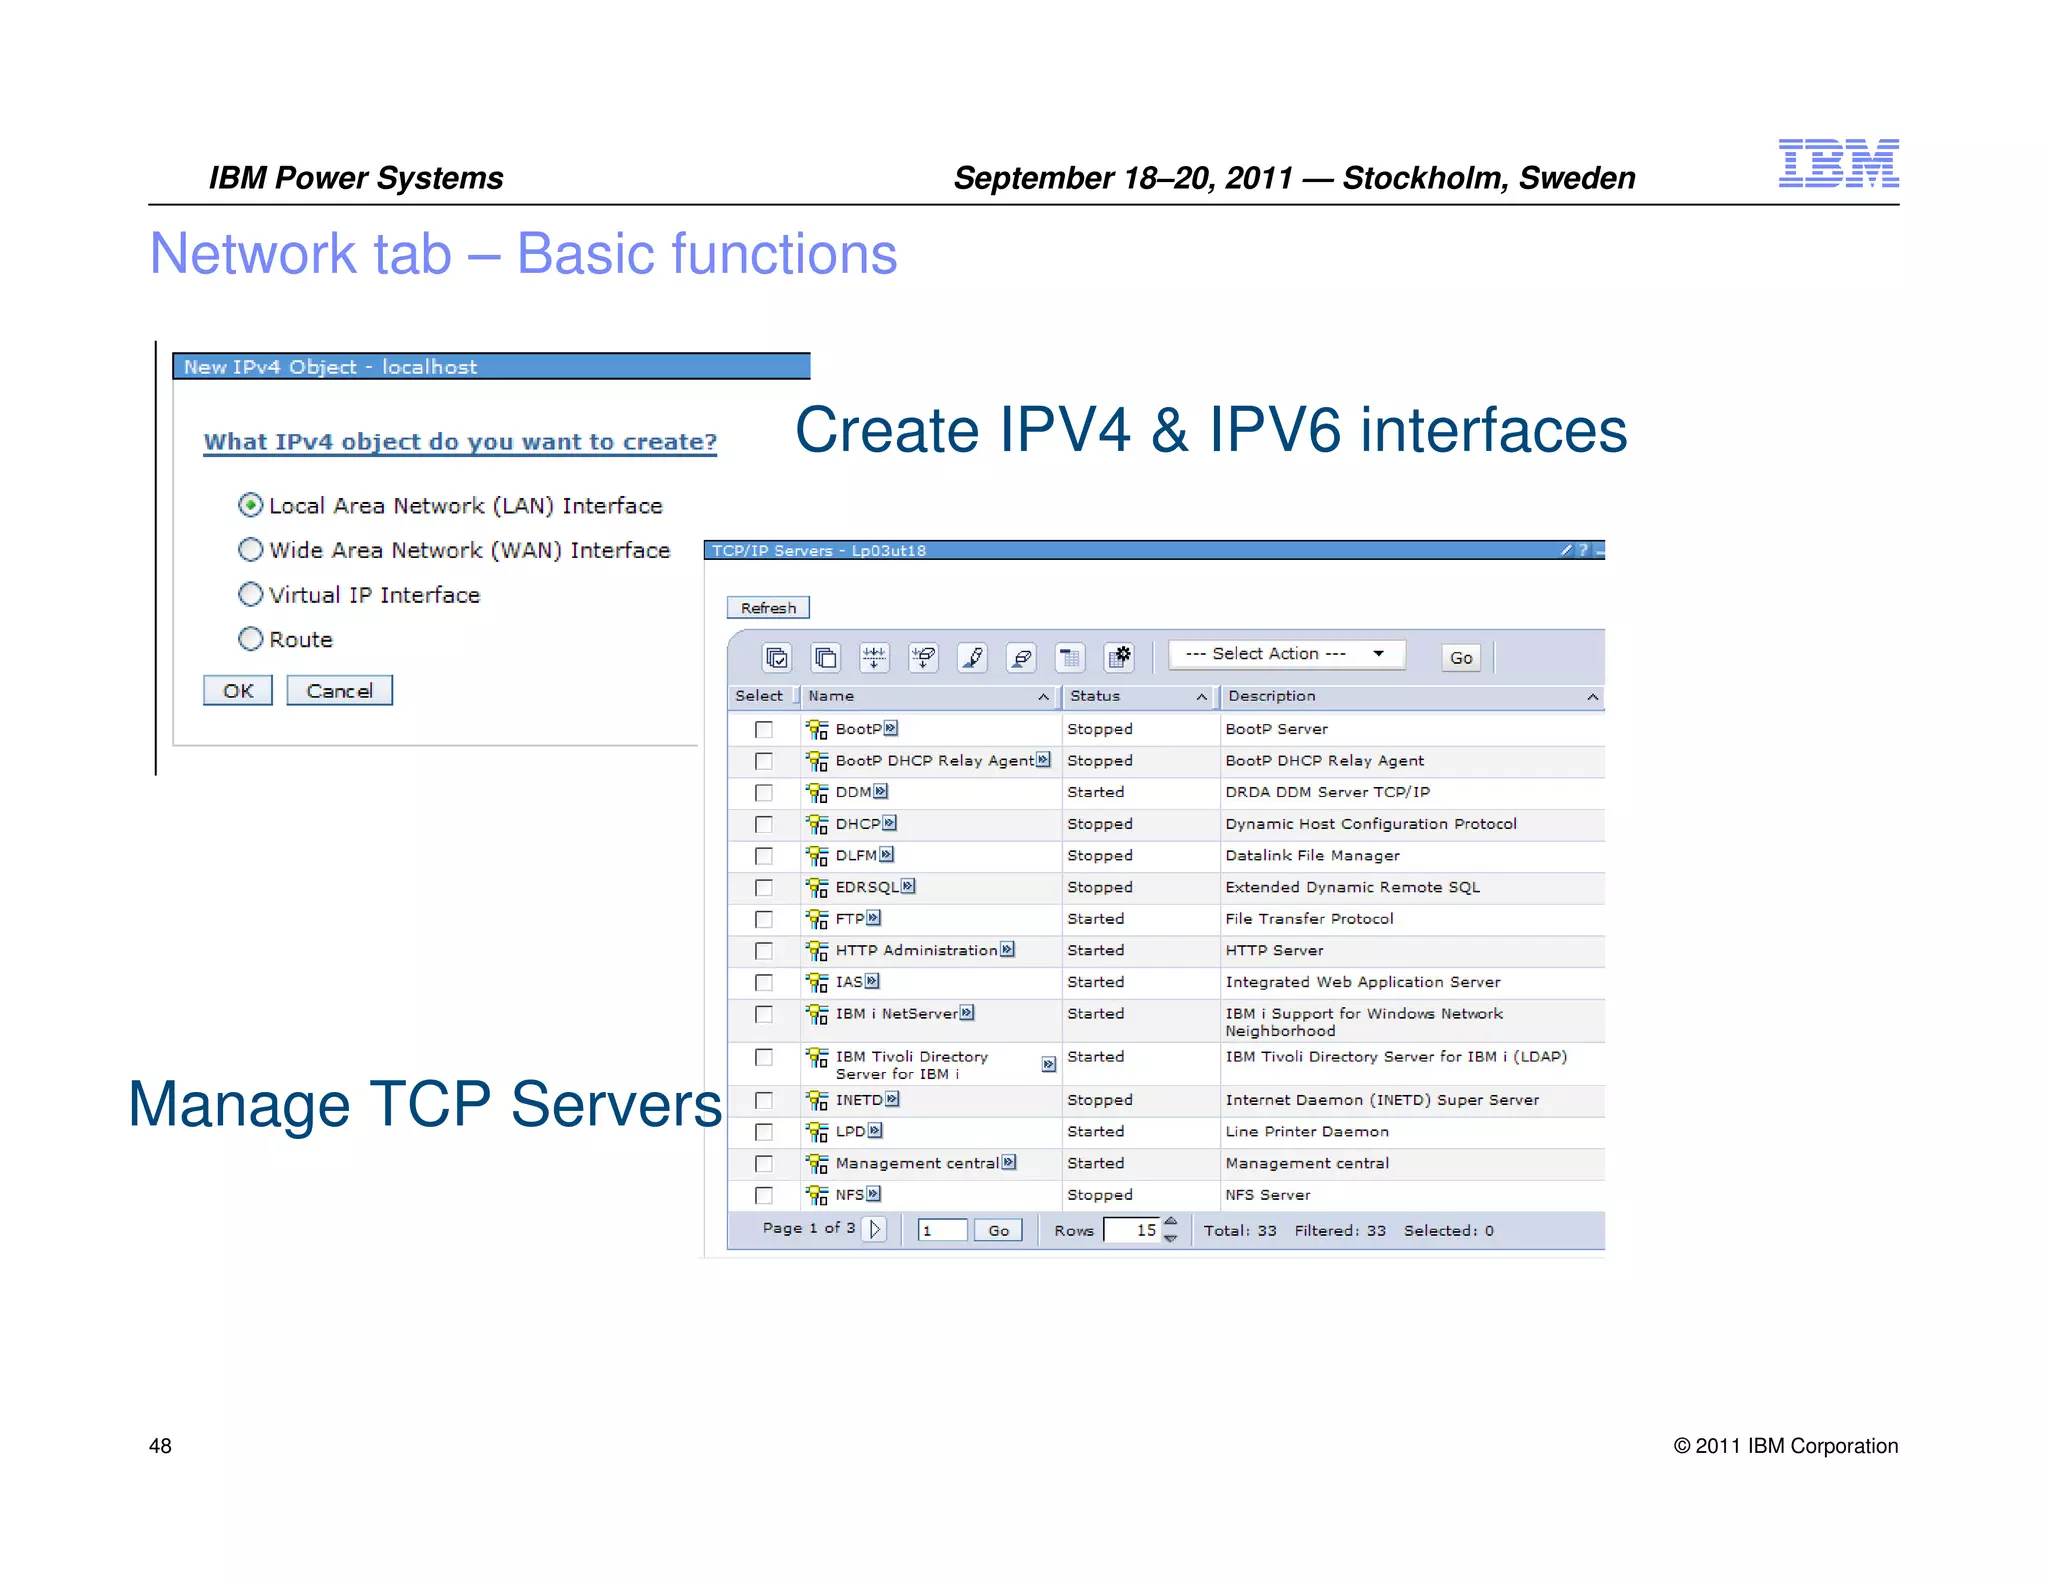Open the context menu arrow next to DDM
The width and height of the screenshot is (2048, 1582).
click(881, 791)
